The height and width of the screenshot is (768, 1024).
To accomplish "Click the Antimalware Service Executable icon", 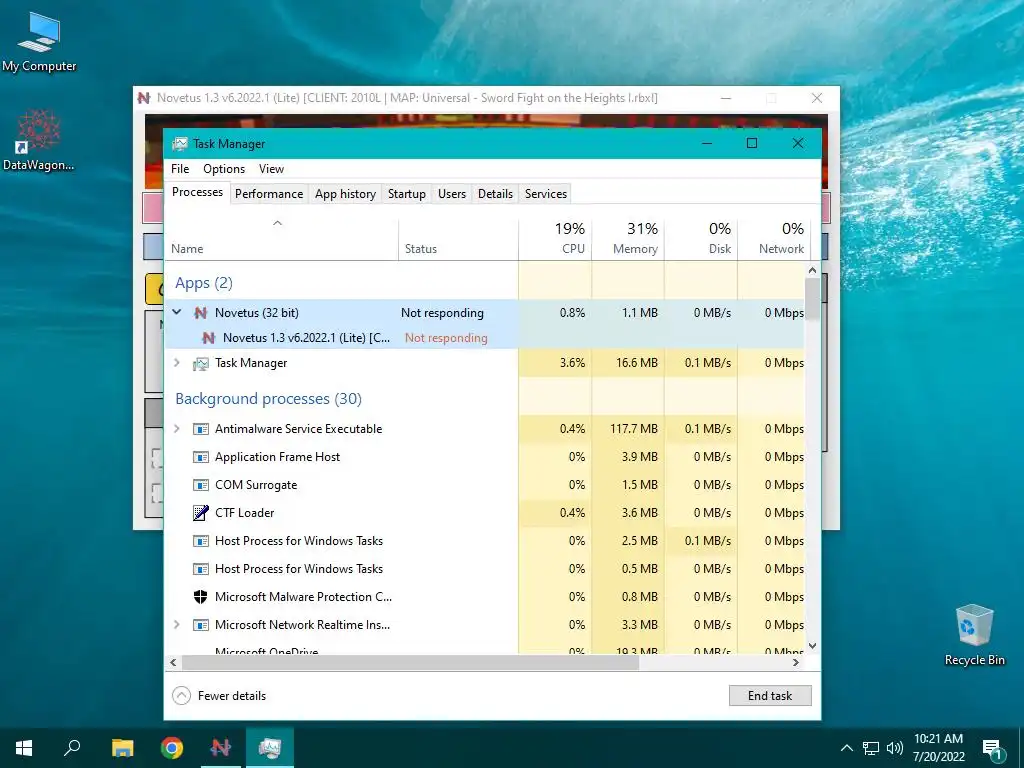I will point(200,429).
